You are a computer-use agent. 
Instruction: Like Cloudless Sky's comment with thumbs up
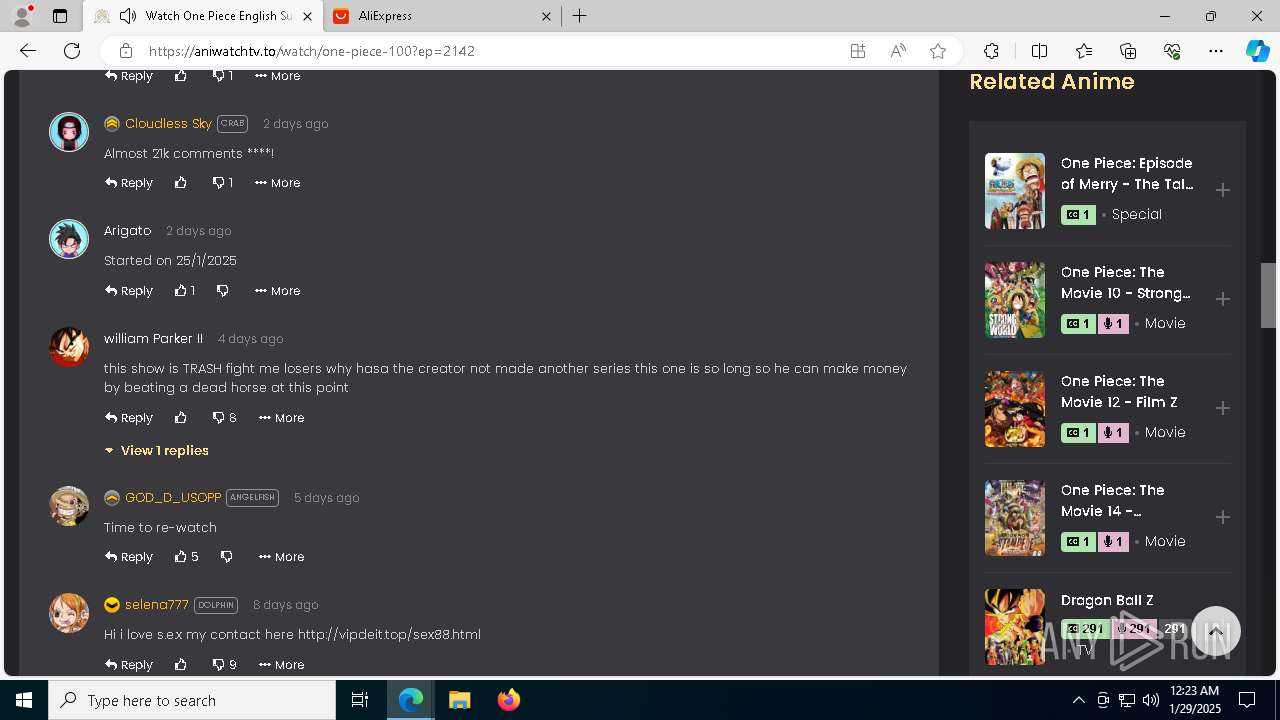click(180, 183)
